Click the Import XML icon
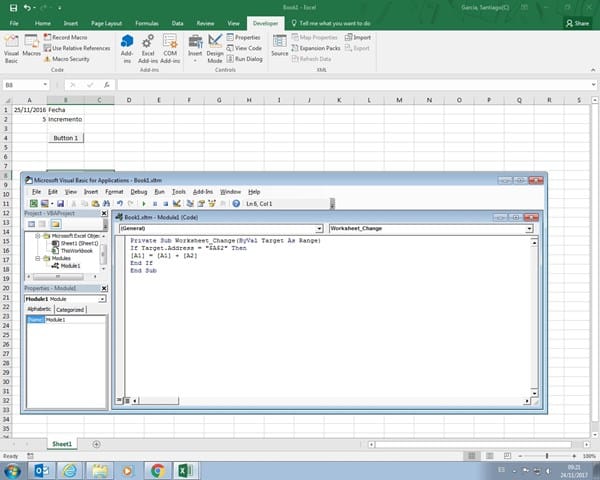Viewport: 600px width, 480px height. point(359,37)
